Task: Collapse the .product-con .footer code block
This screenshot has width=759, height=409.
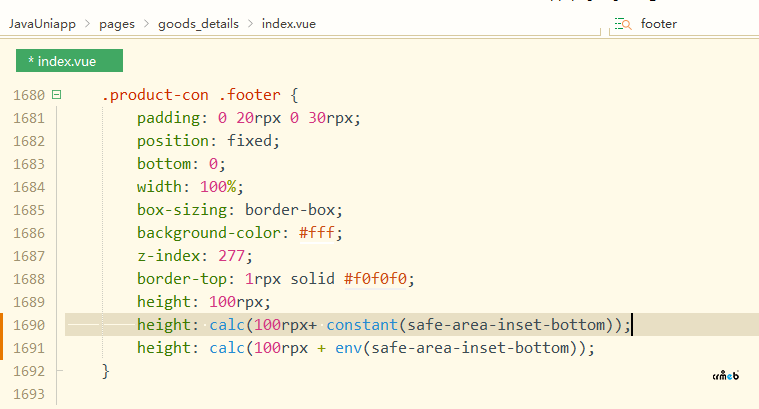Action: coord(56,96)
